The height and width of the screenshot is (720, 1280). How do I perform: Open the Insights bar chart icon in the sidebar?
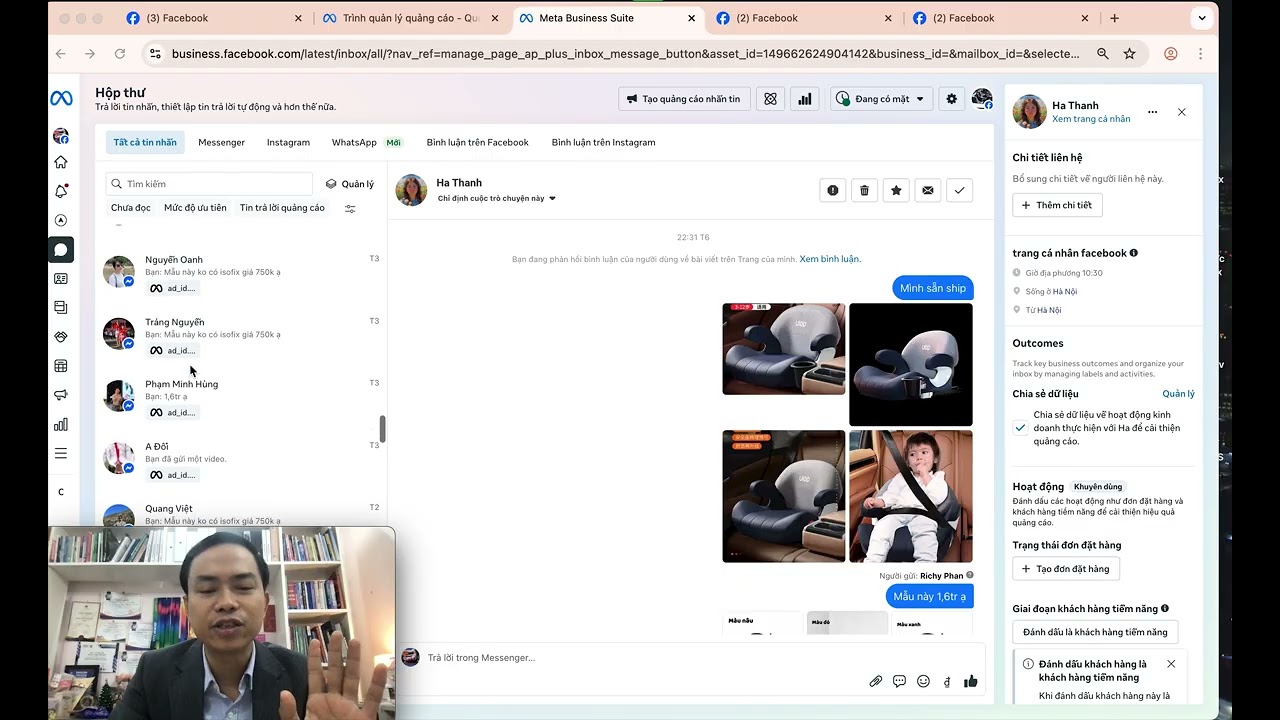pyautogui.click(x=61, y=424)
